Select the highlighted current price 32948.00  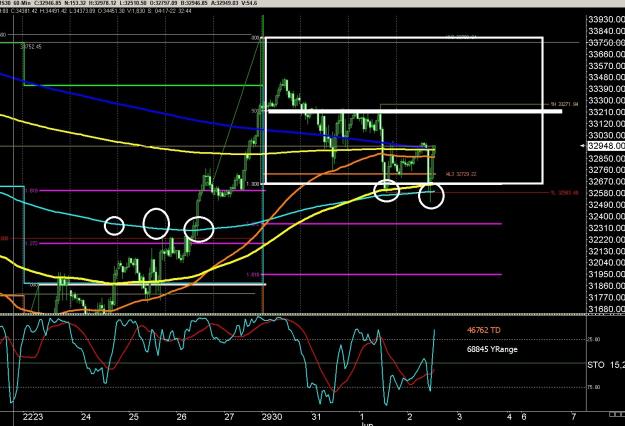tap(606, 146)
